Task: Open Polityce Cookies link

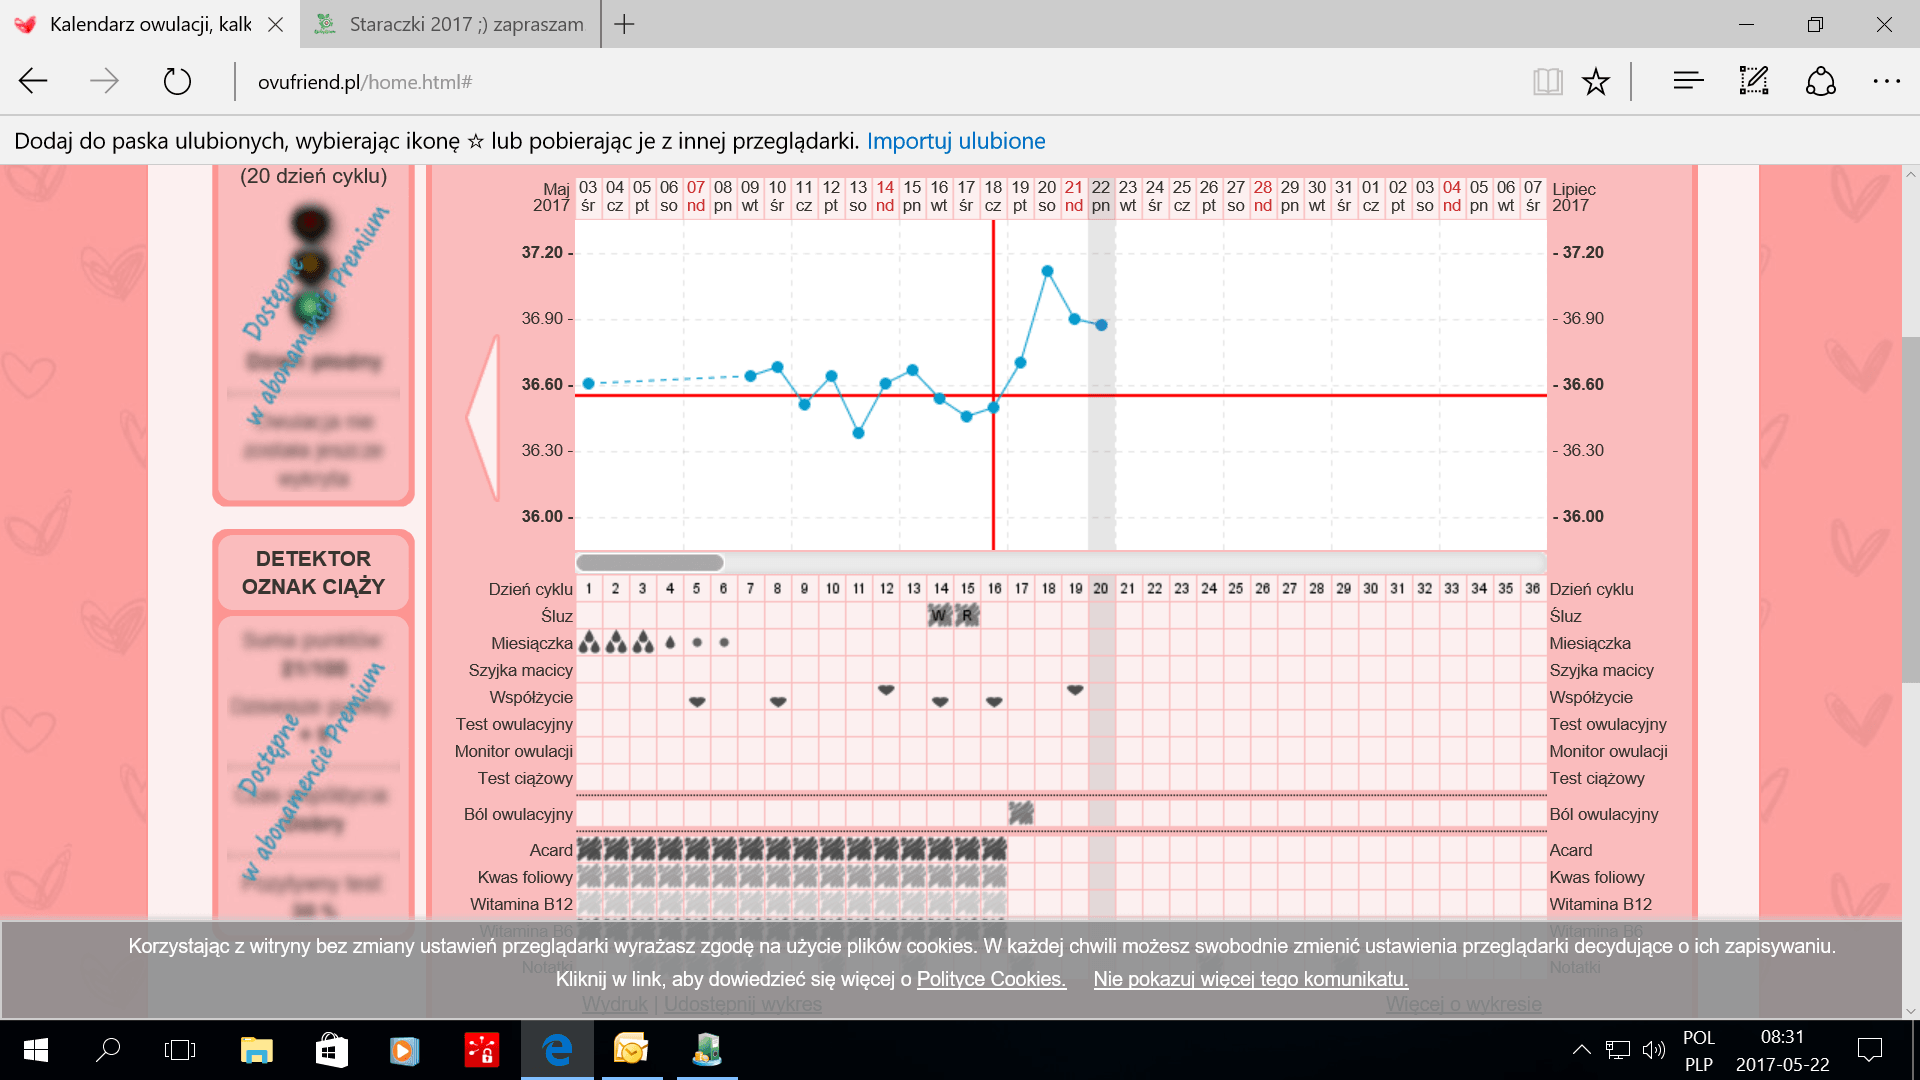Action: coord(991,979)
